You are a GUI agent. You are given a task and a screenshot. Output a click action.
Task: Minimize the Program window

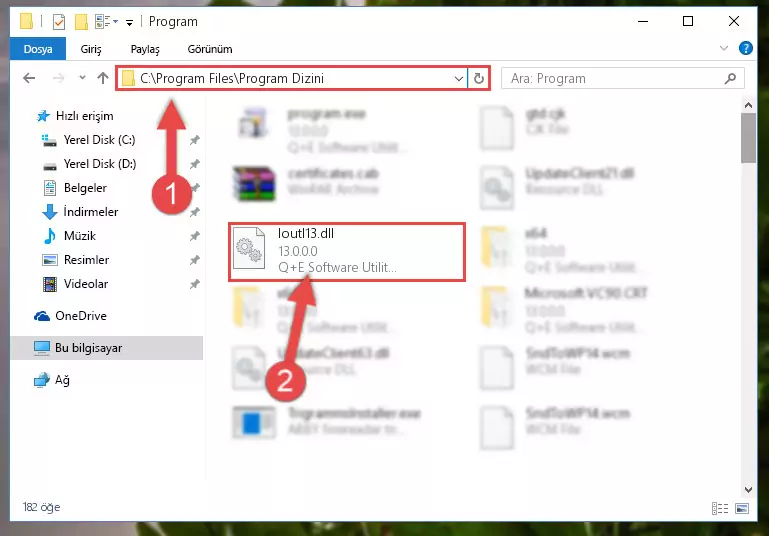pos(643,21)
